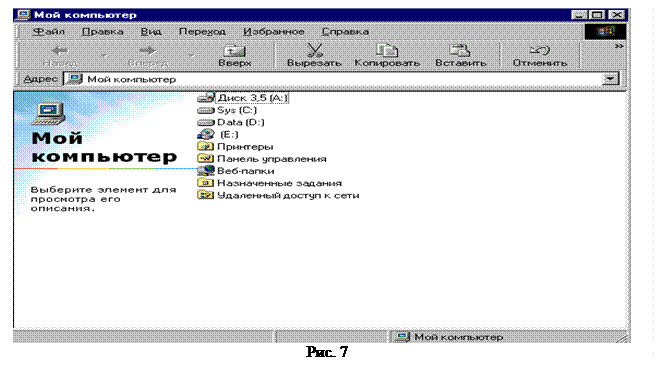Click the computer icon in address bar

coord(74,79)
